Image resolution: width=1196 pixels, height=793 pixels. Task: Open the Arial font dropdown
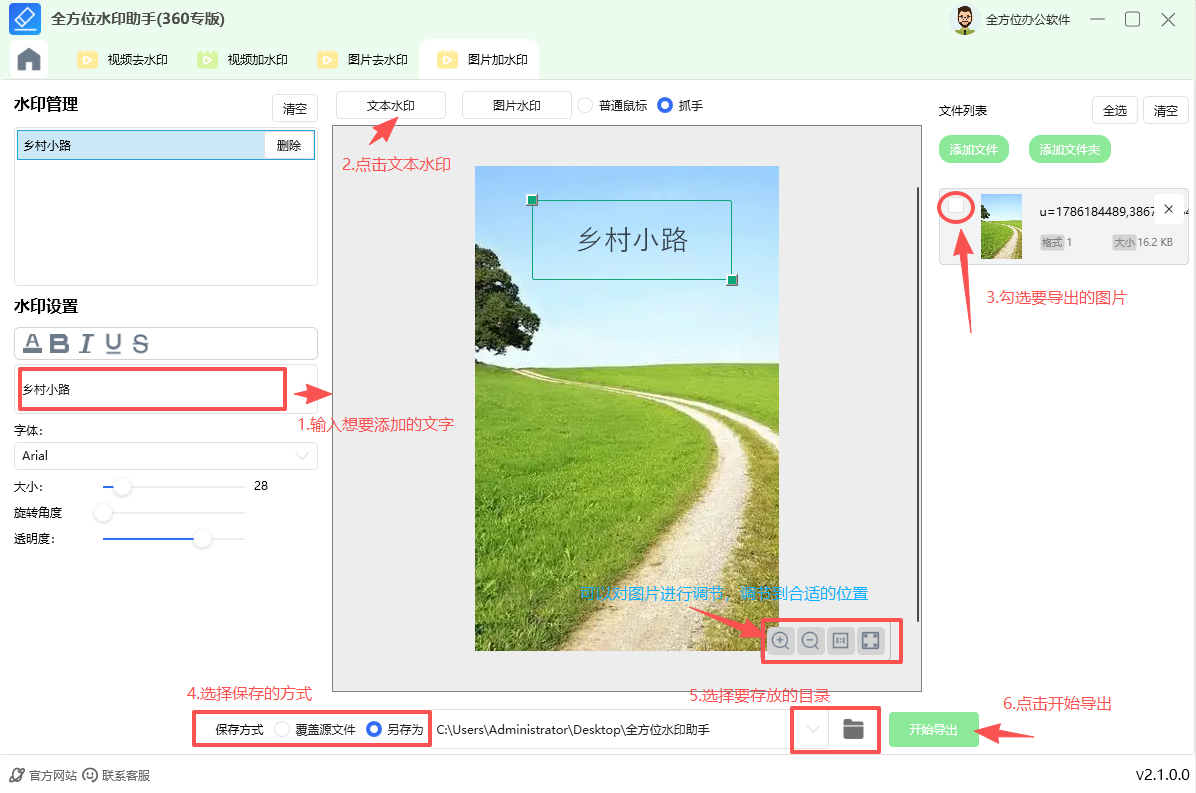(165, 456)
